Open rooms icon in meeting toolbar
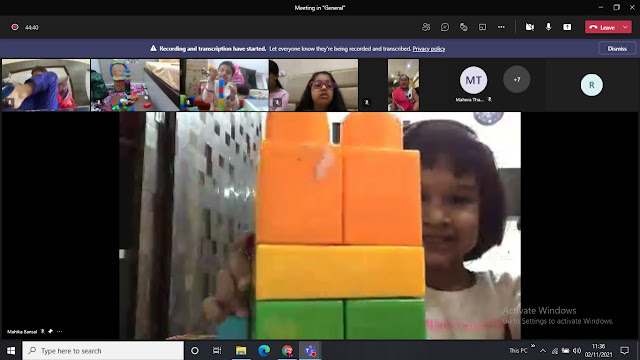 coord(482,27)
